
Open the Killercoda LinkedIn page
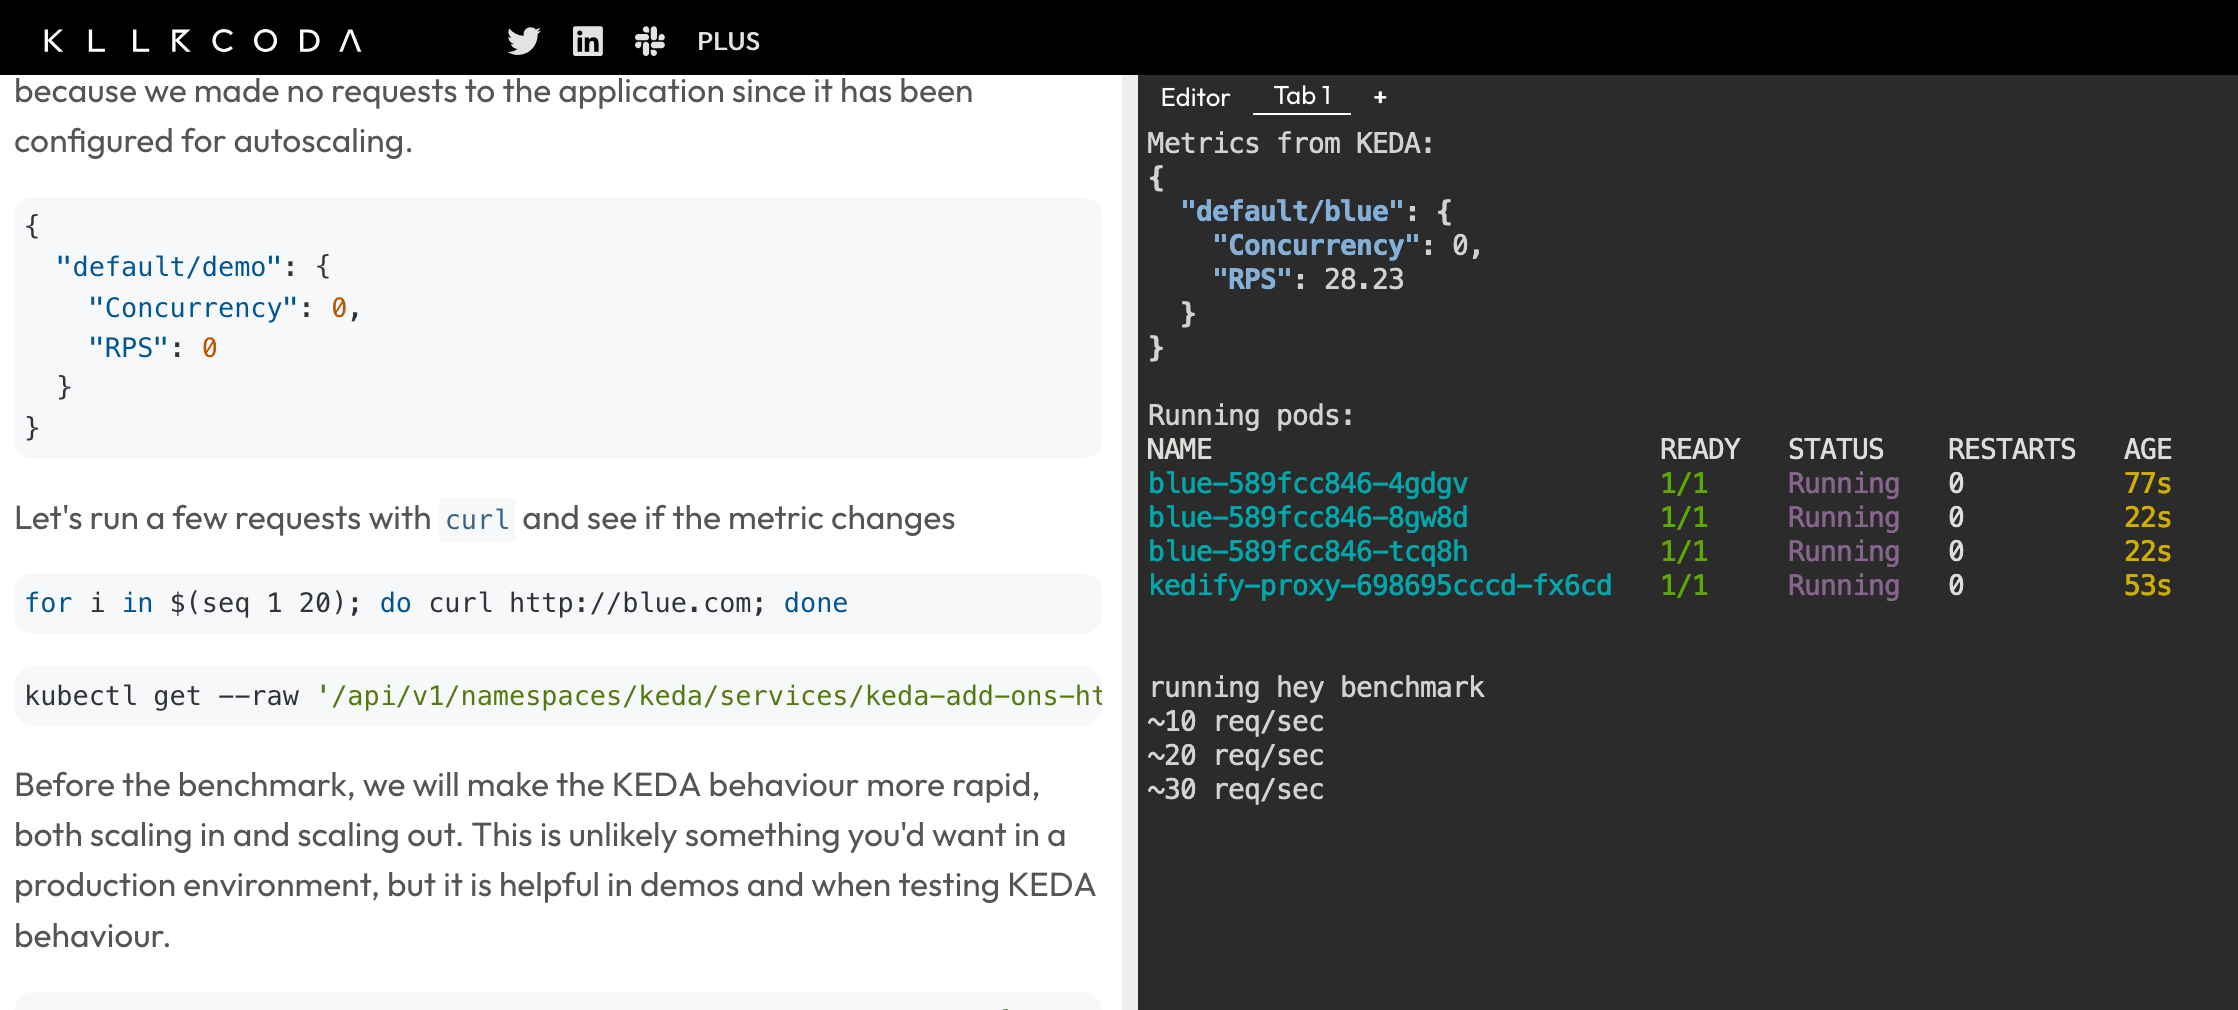point(588,41)
